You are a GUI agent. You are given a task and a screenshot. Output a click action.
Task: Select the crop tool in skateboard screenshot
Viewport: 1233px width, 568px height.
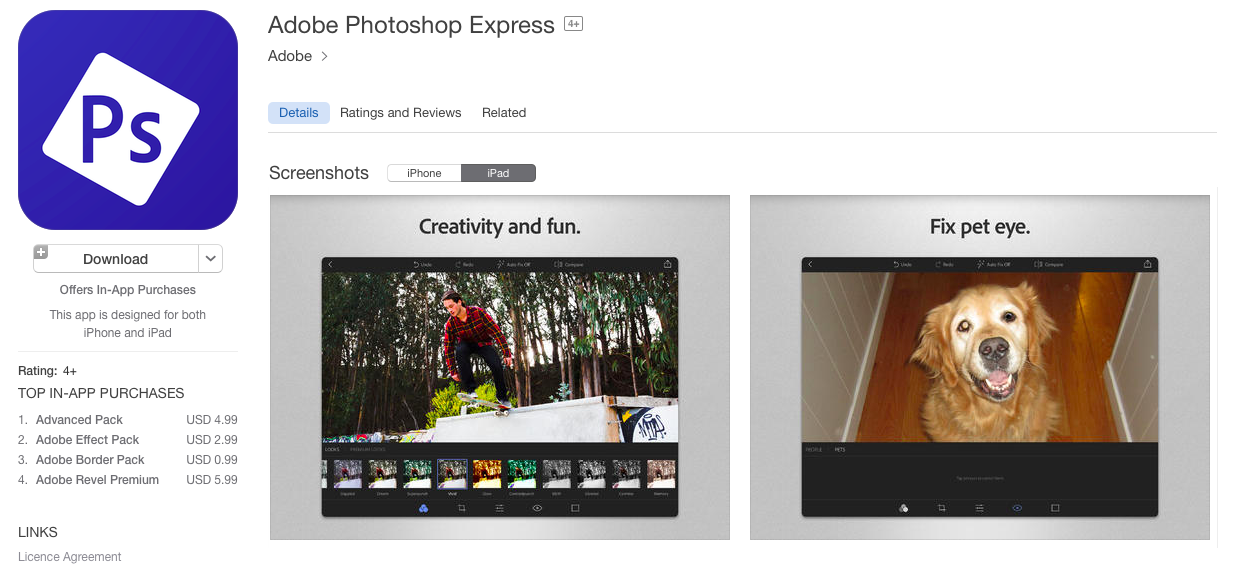pos(462,508)
